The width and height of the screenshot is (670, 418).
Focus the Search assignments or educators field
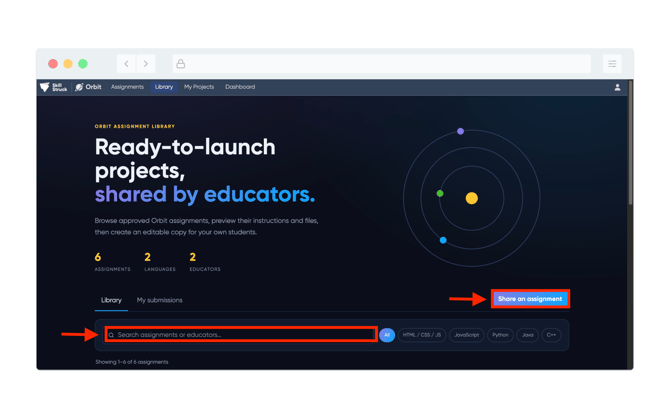point(241,334)
